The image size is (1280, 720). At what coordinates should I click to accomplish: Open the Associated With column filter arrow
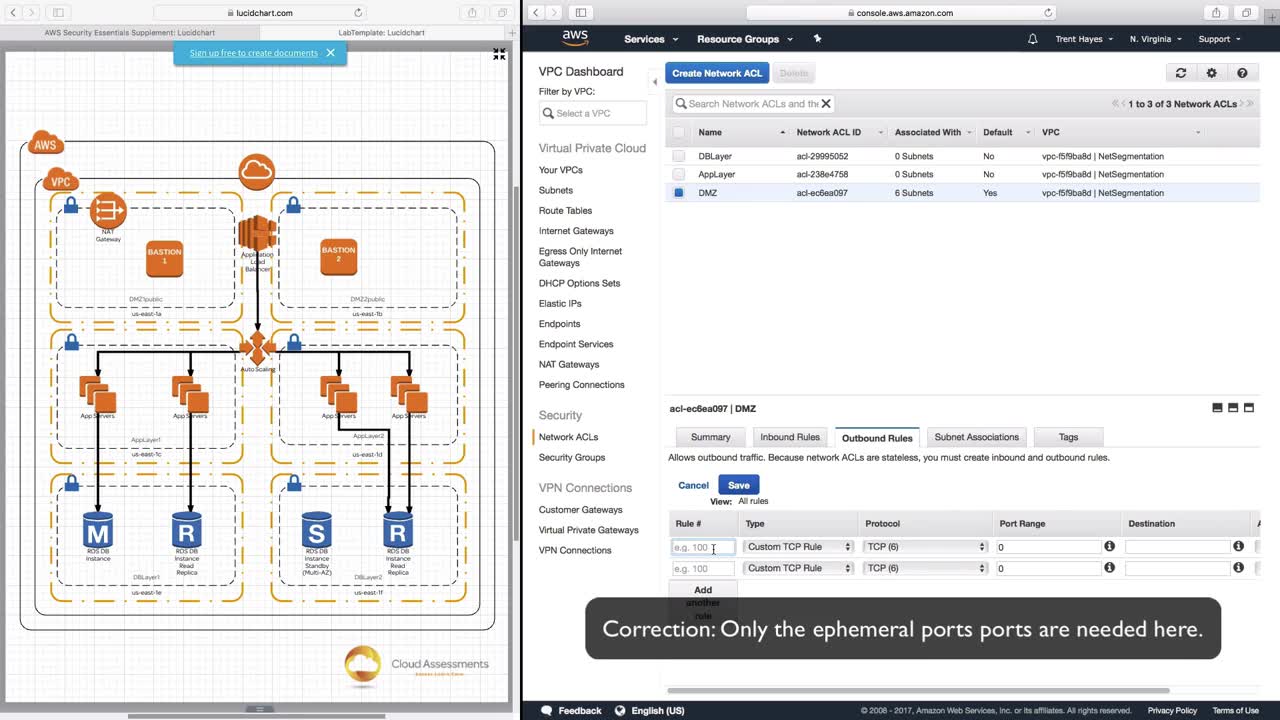(968, 132)
